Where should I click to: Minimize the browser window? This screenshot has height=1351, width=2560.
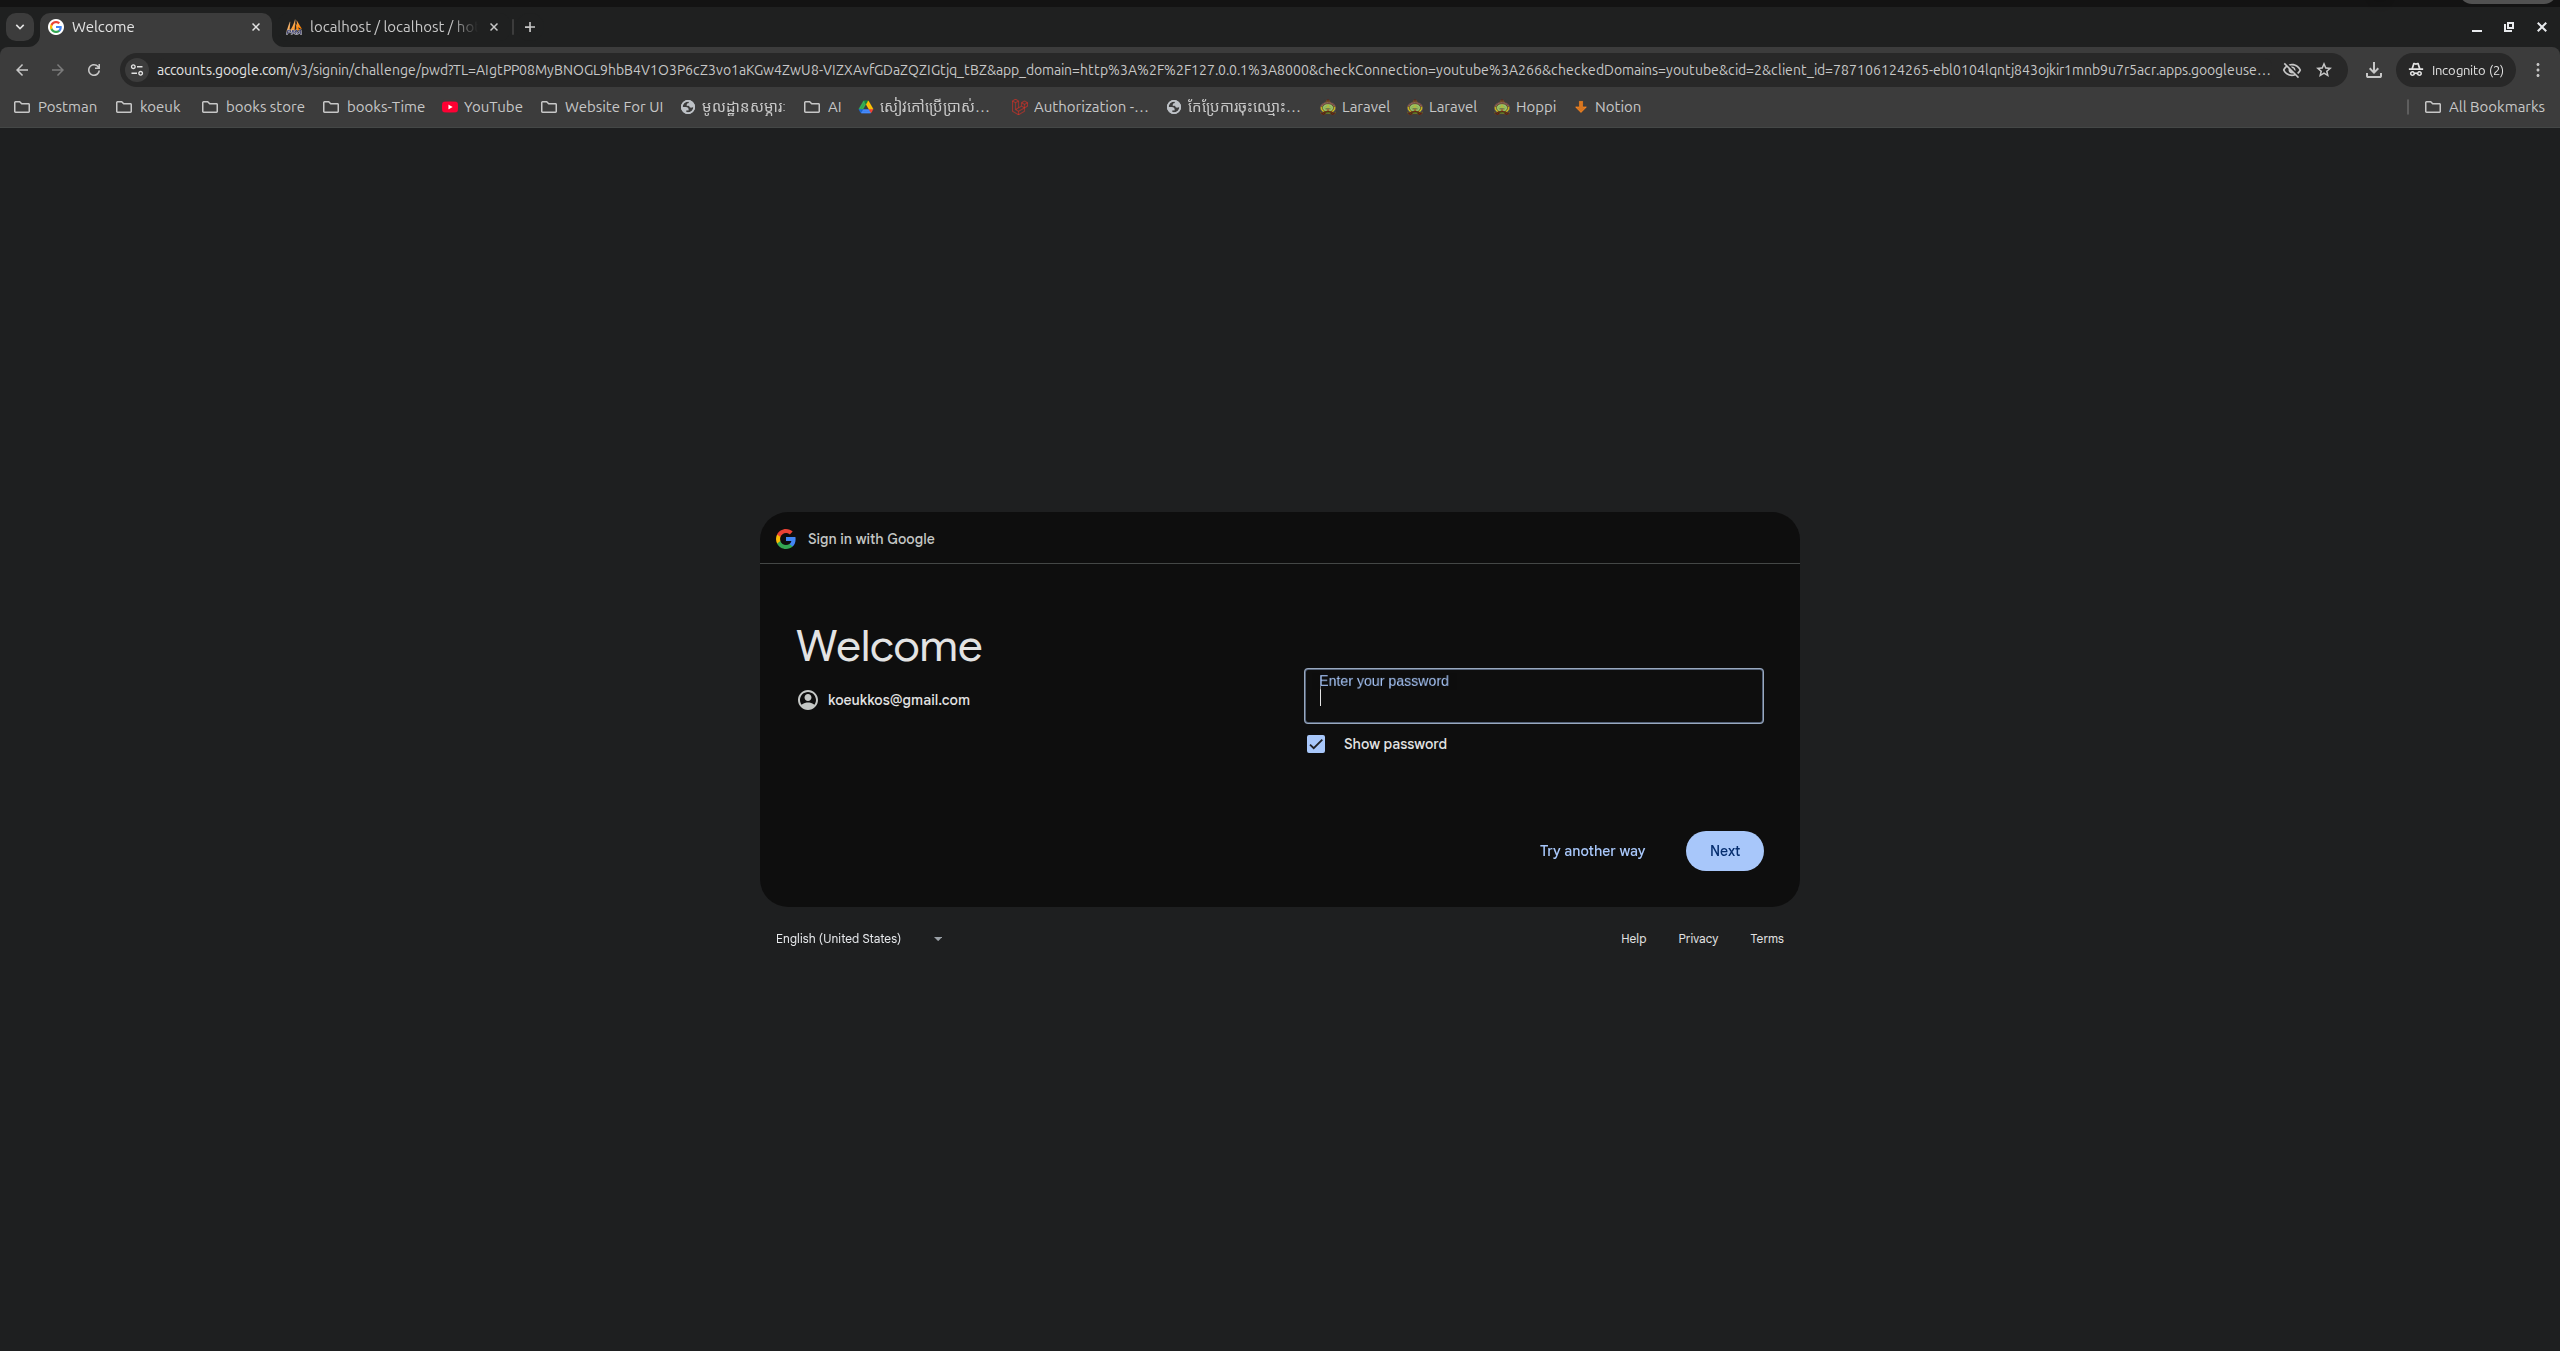2476,27
